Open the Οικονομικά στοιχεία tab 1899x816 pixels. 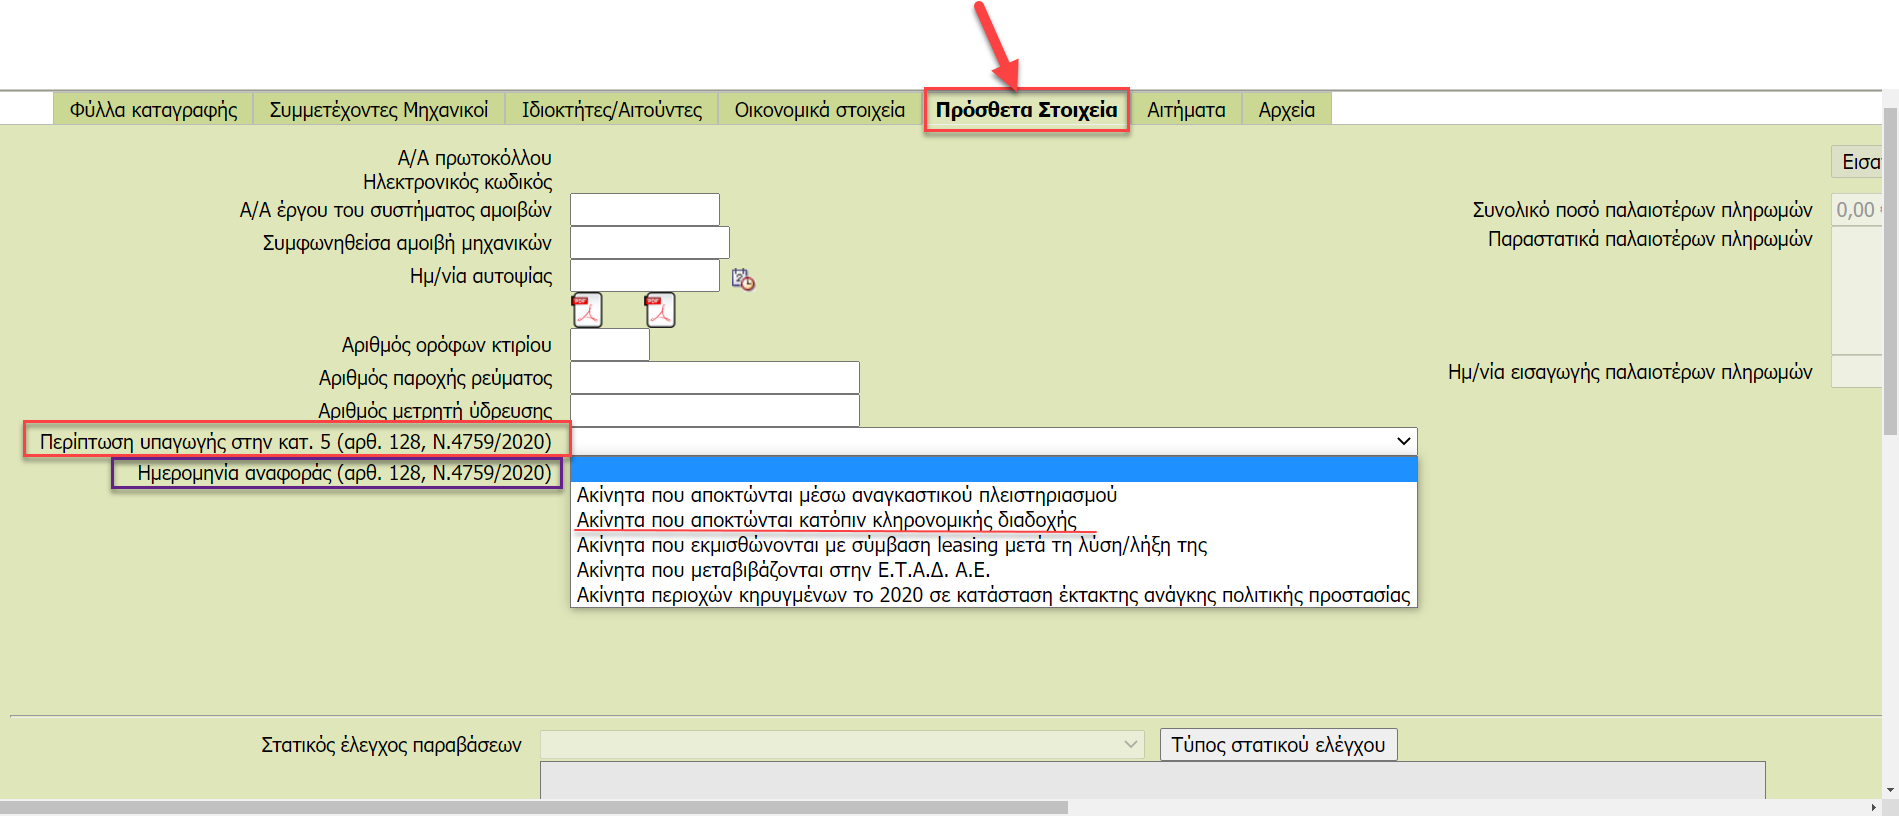pos(819,110)
